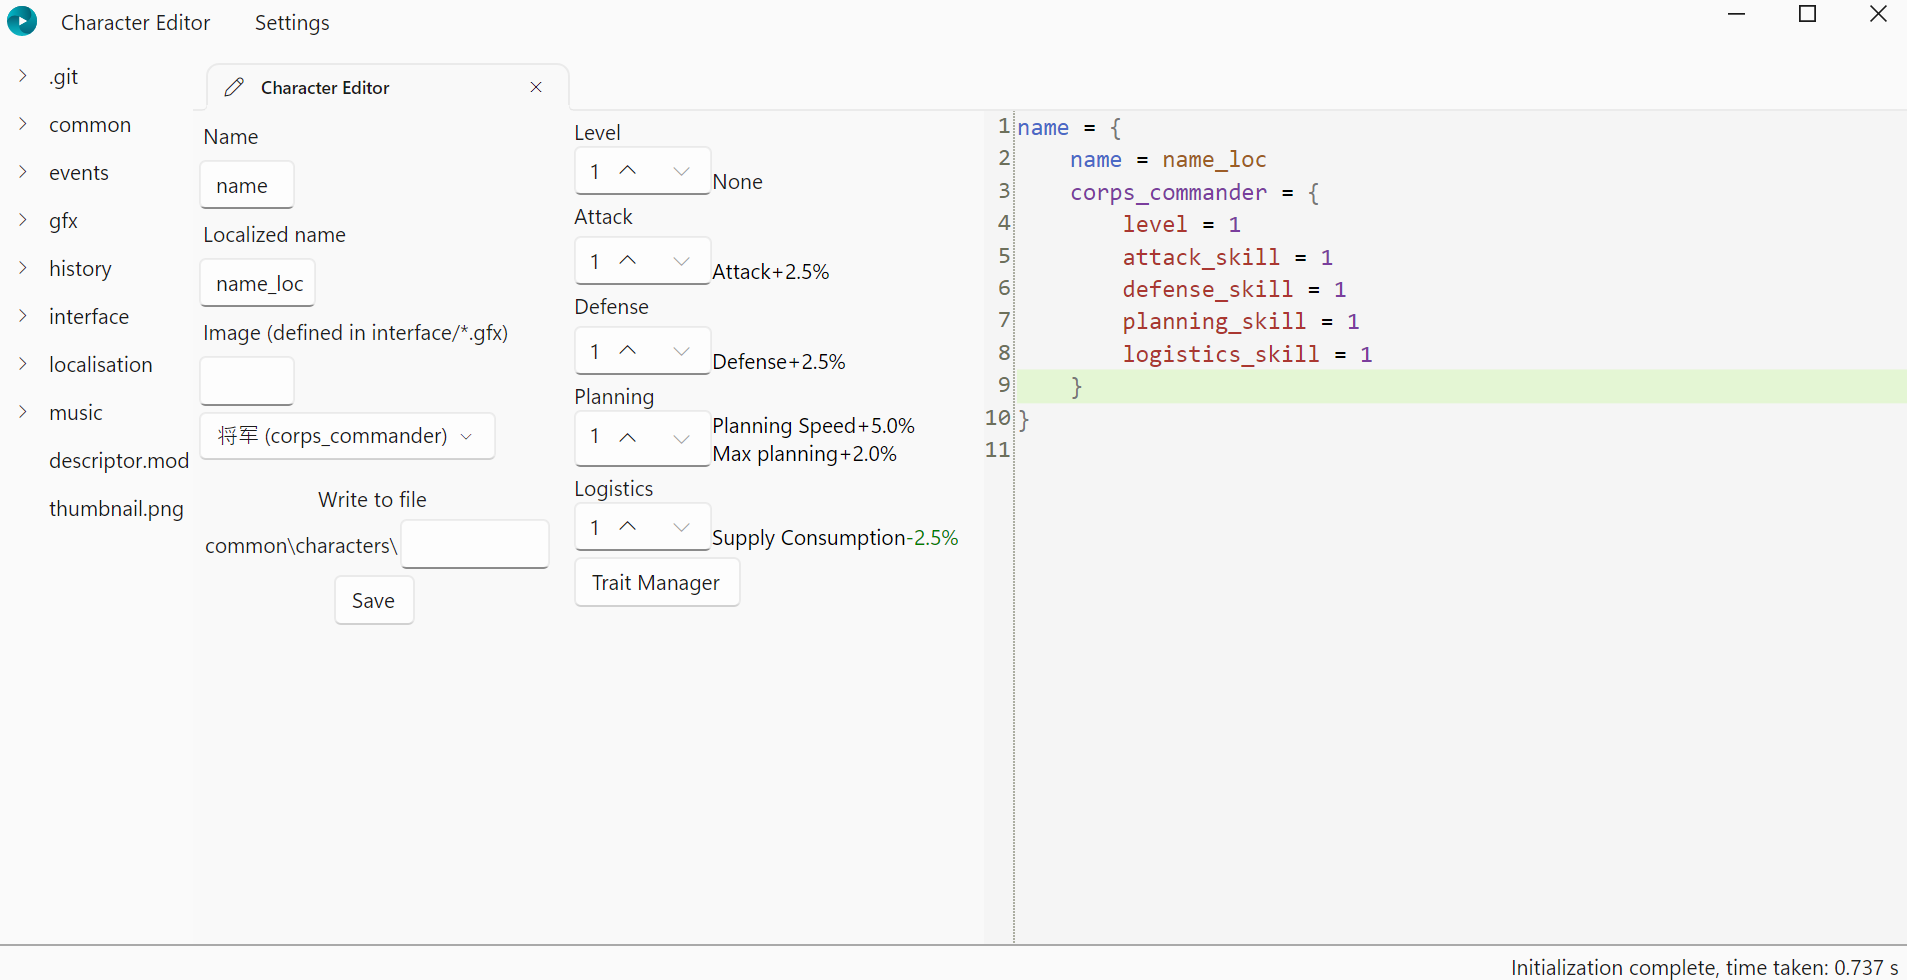Click the Image input field
1907x980 pixels.
[247, 381]
